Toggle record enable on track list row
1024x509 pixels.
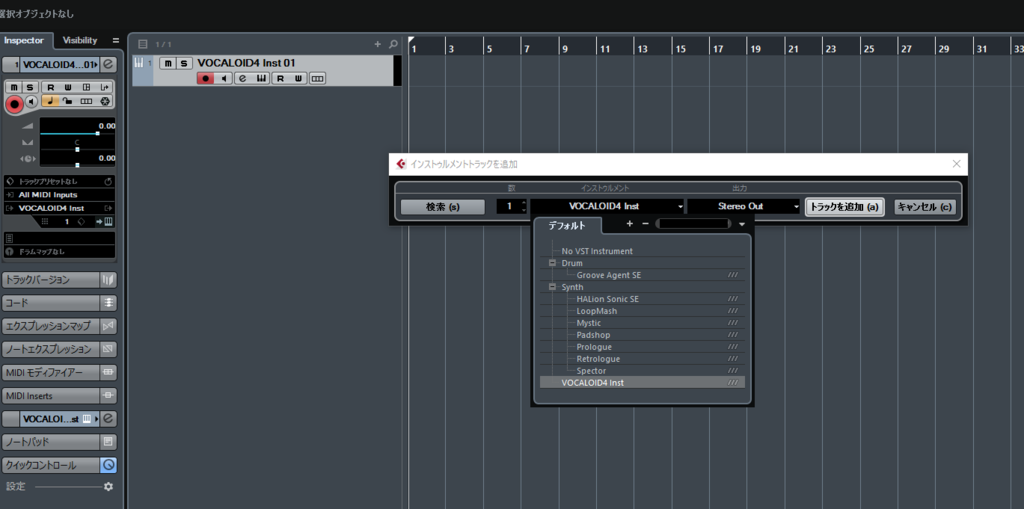pos(206,78)
